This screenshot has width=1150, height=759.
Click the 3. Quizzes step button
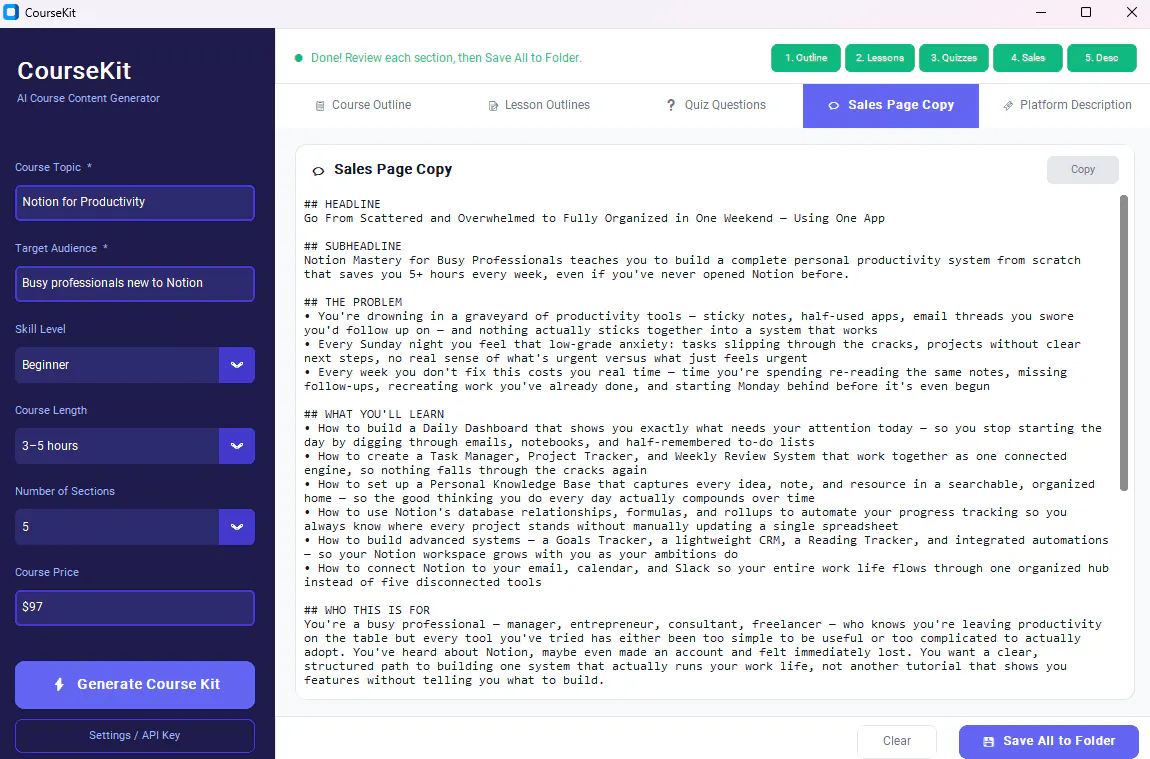[954, 58]
